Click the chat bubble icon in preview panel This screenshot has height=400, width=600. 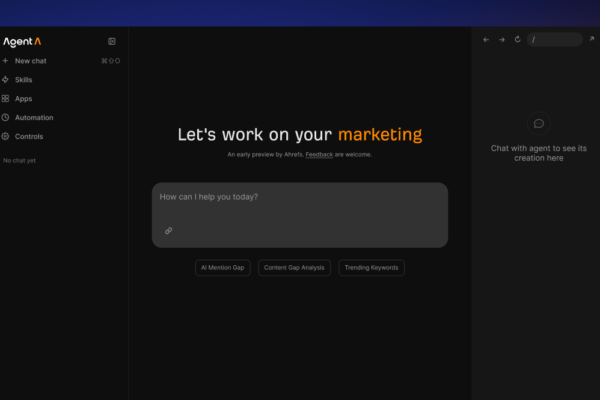[539, 123]
